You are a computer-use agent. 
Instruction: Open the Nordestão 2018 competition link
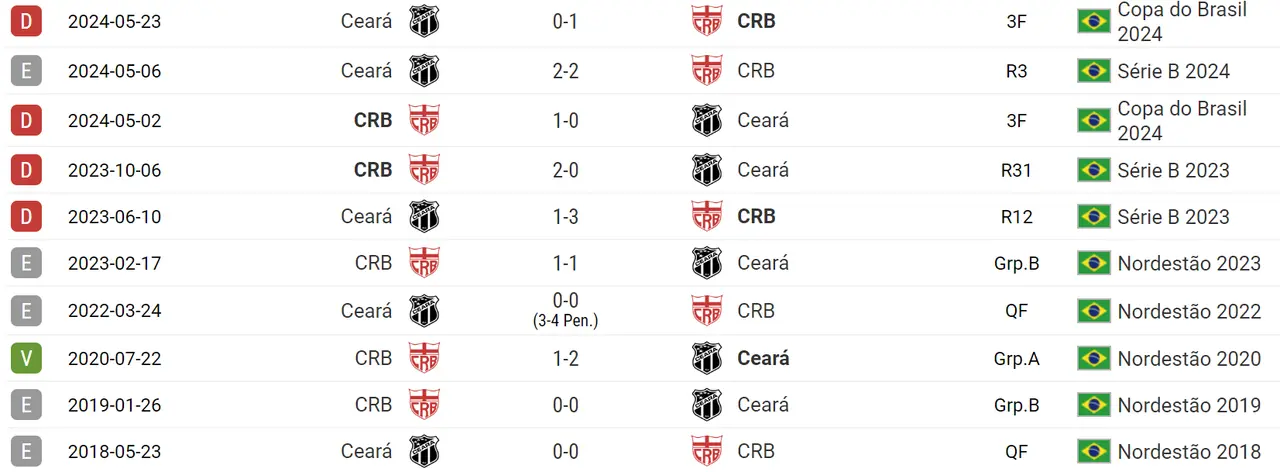pos(1189,451)
